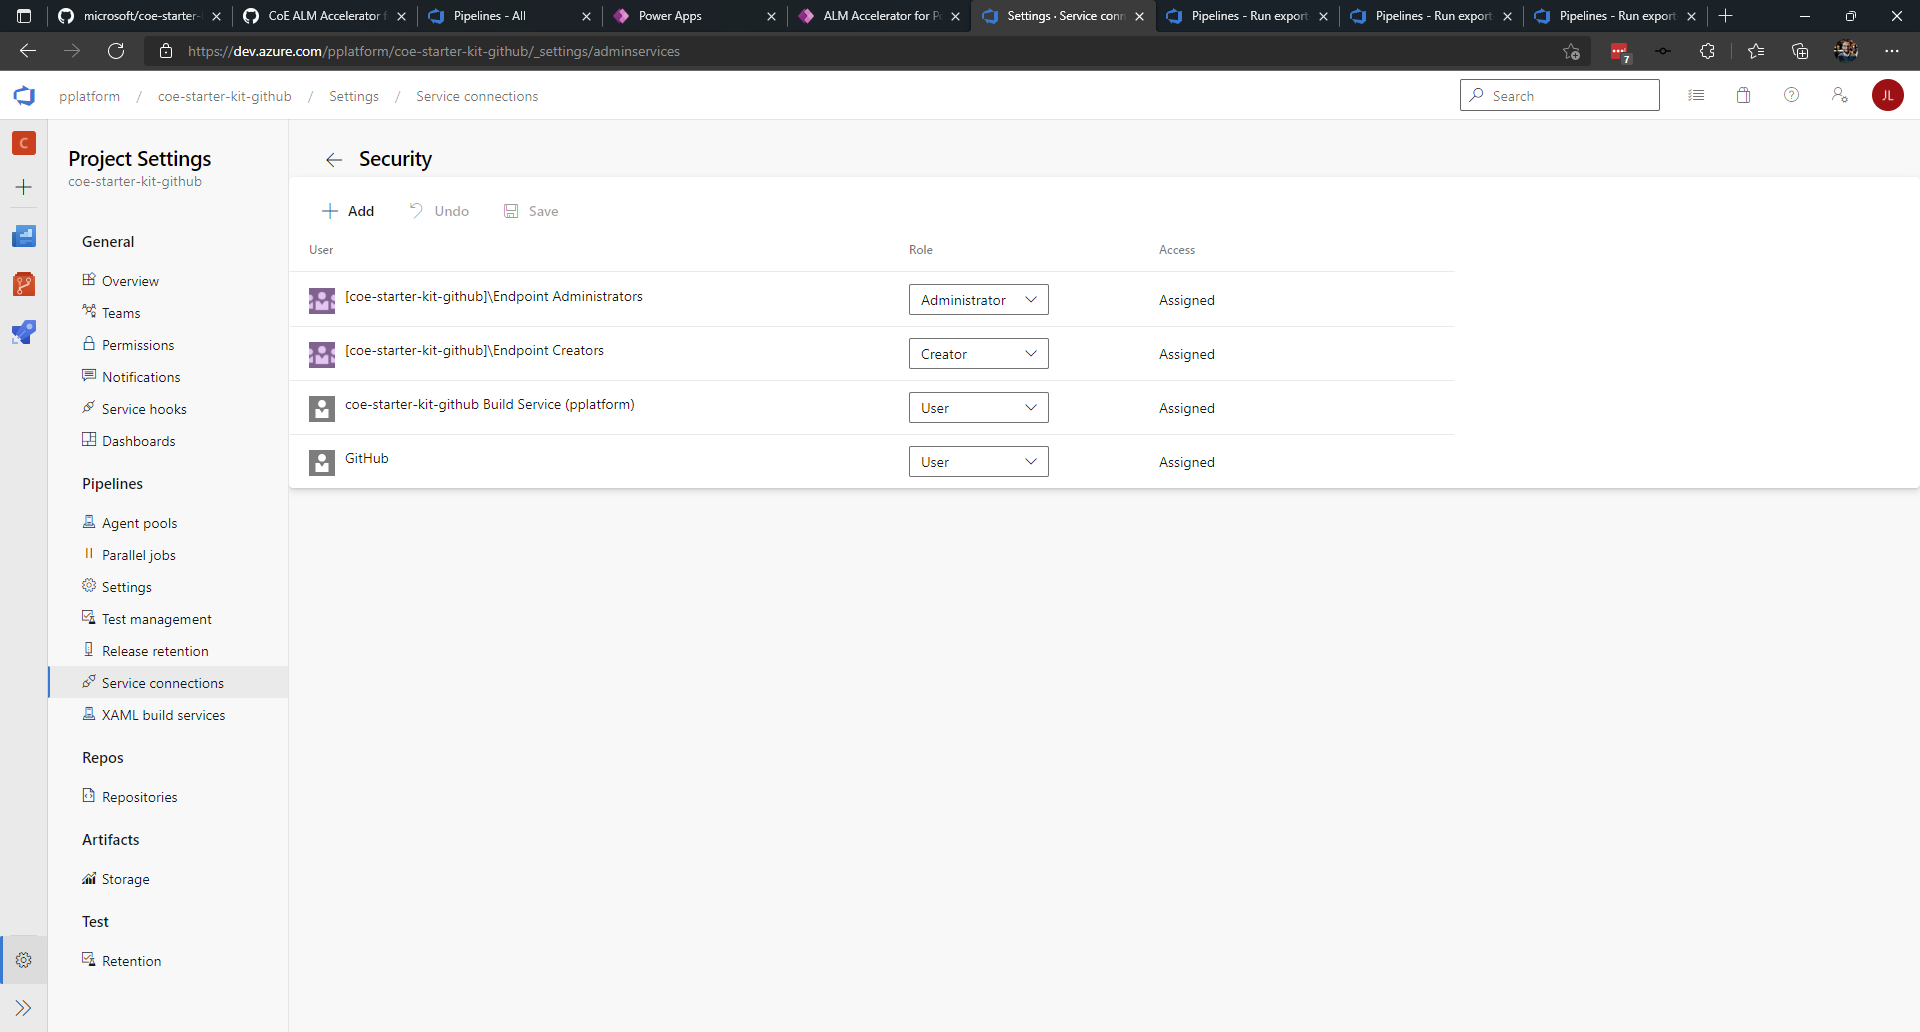The image size is (1920, 1032).
Task: Click the Search input field
Action: 1560,95
